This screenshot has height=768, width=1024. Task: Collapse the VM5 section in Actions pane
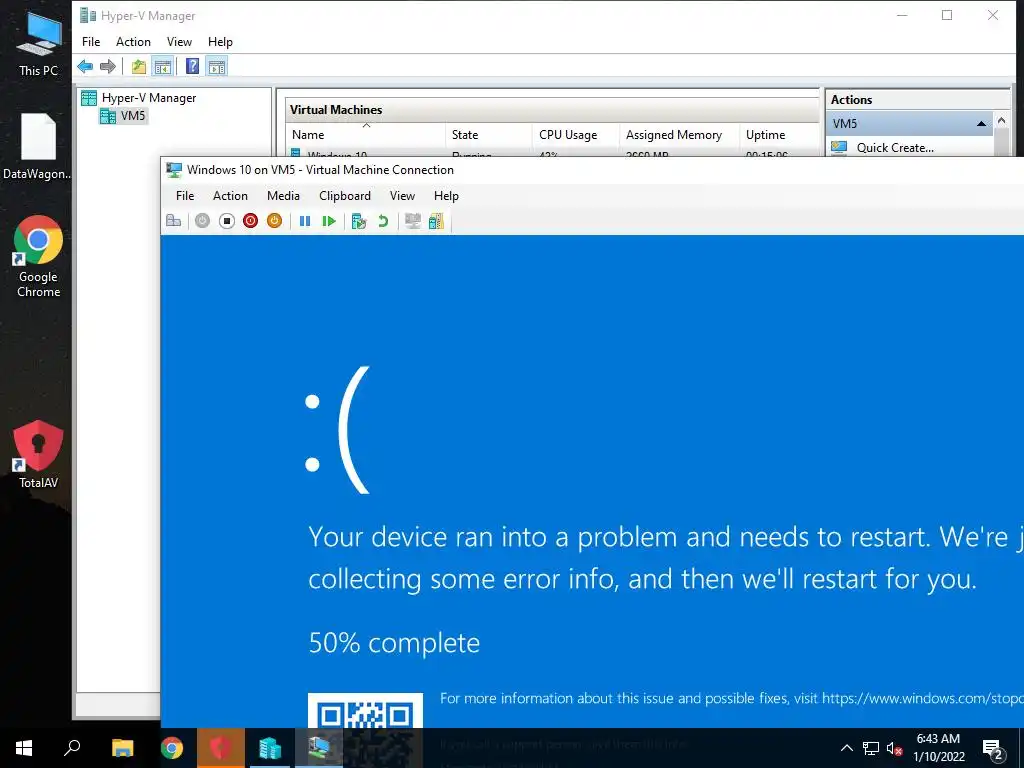[981, 123]
